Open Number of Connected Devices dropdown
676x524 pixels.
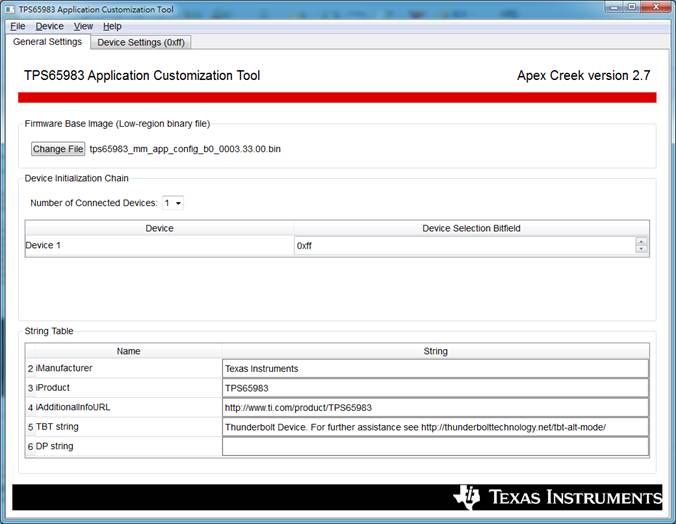(172, 203)
